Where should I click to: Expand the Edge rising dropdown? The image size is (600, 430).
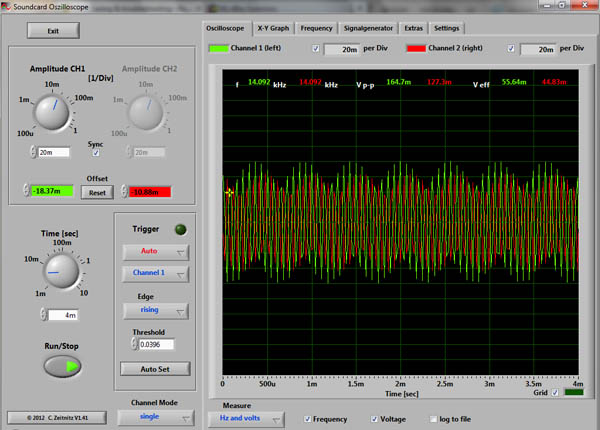click(x=154, y=310)
